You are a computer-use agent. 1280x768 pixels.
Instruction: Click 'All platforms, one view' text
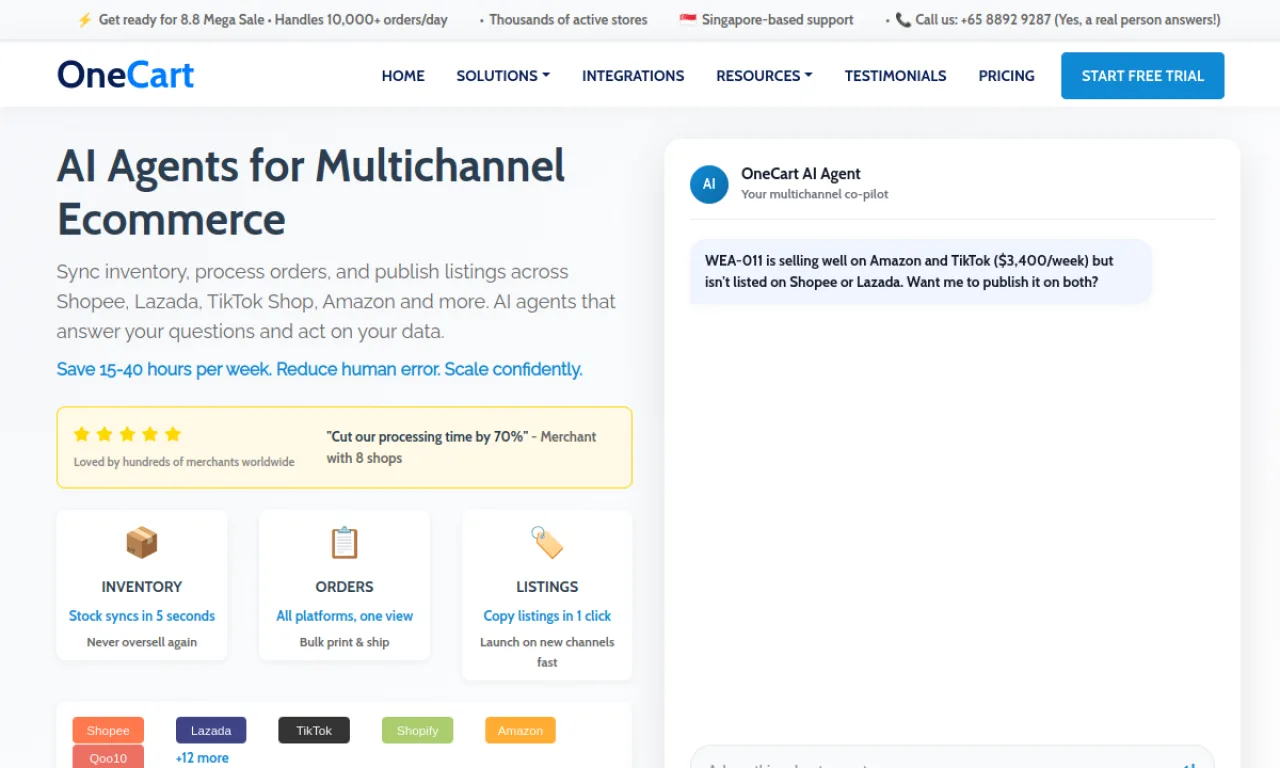click(344, 616)
